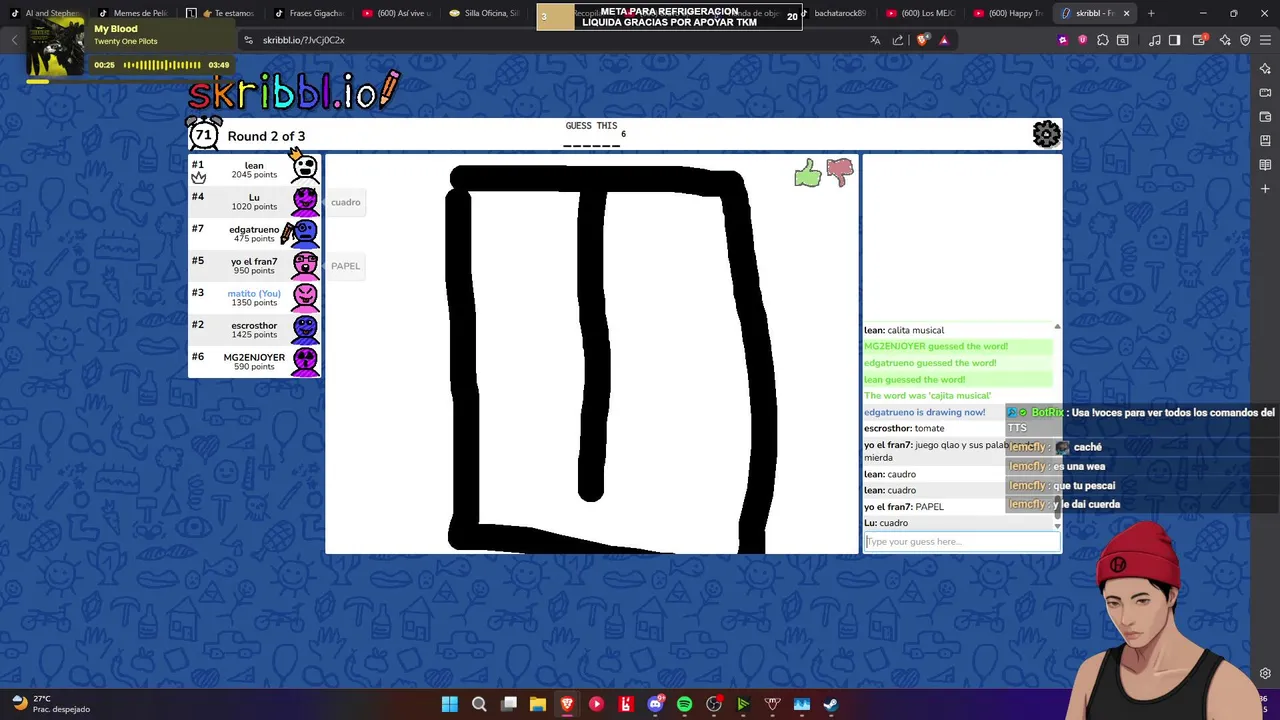Open the browser extensions puzzle icon
Screen dimensions: 1280x720
pos(1103,40)
